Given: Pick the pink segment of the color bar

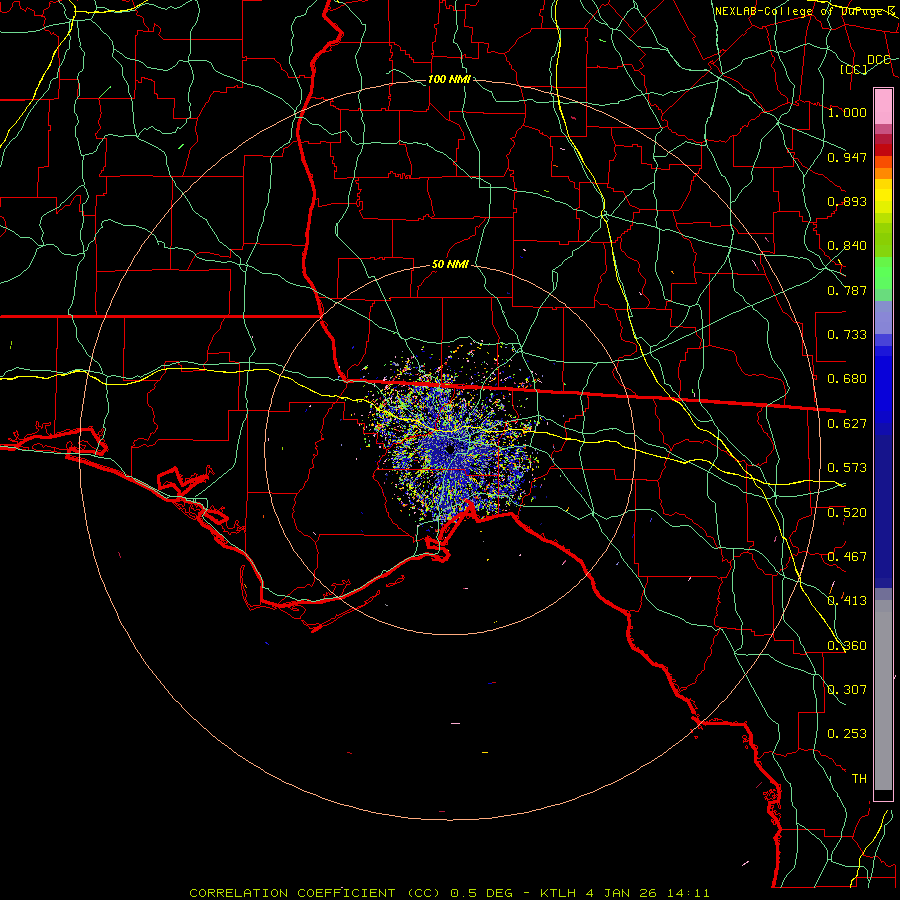Looking at the screenshot, I should click(883, 106).
